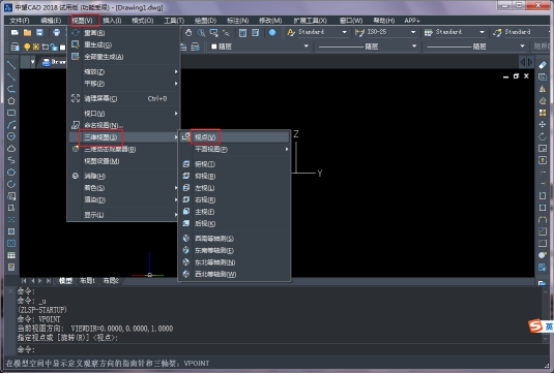554x374 pixels.
Task: Open the APP+ menu
Action: 412,20
